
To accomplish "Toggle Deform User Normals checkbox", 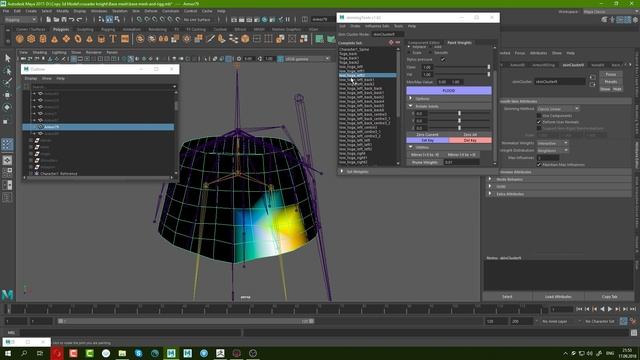I will point(539,122).
